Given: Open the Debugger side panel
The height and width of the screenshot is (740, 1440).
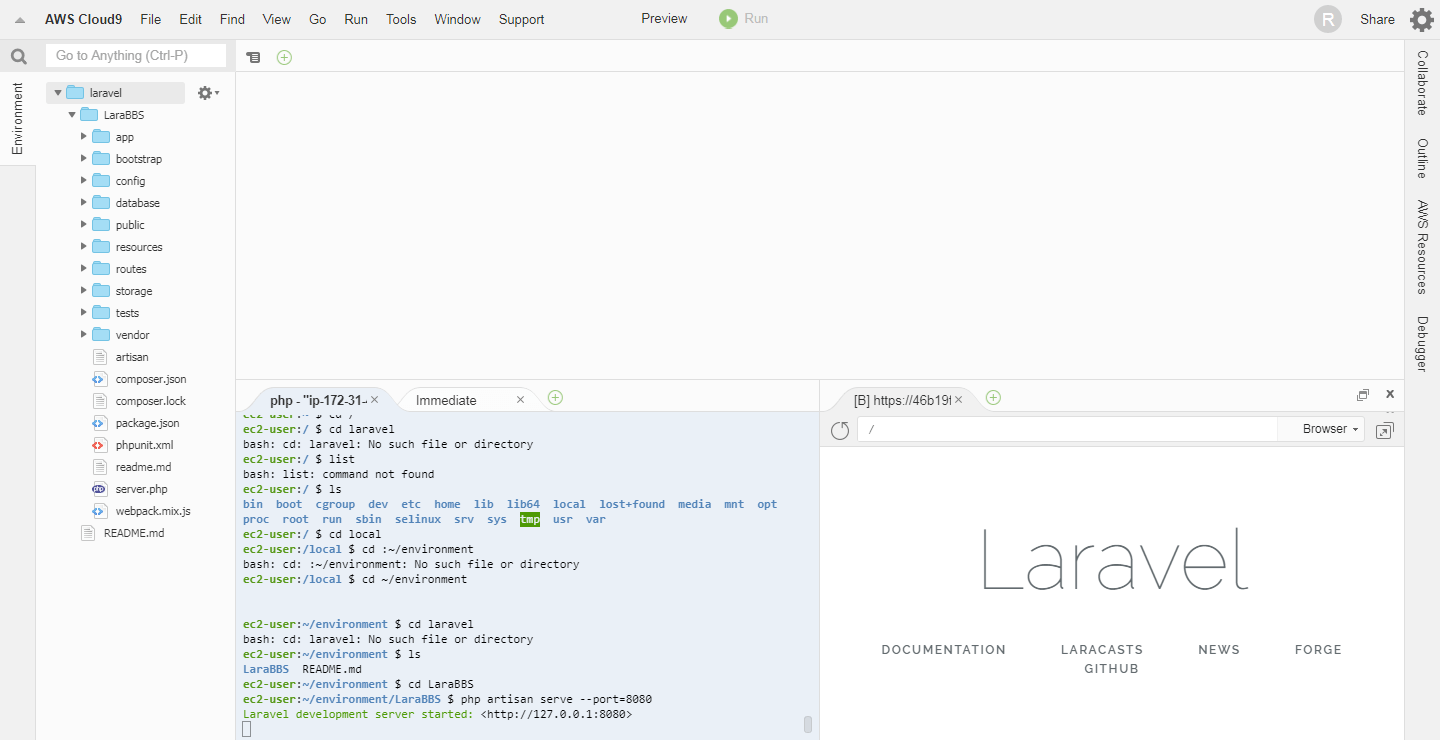Looking at the screenshot, I should [x=1422, y=344].
